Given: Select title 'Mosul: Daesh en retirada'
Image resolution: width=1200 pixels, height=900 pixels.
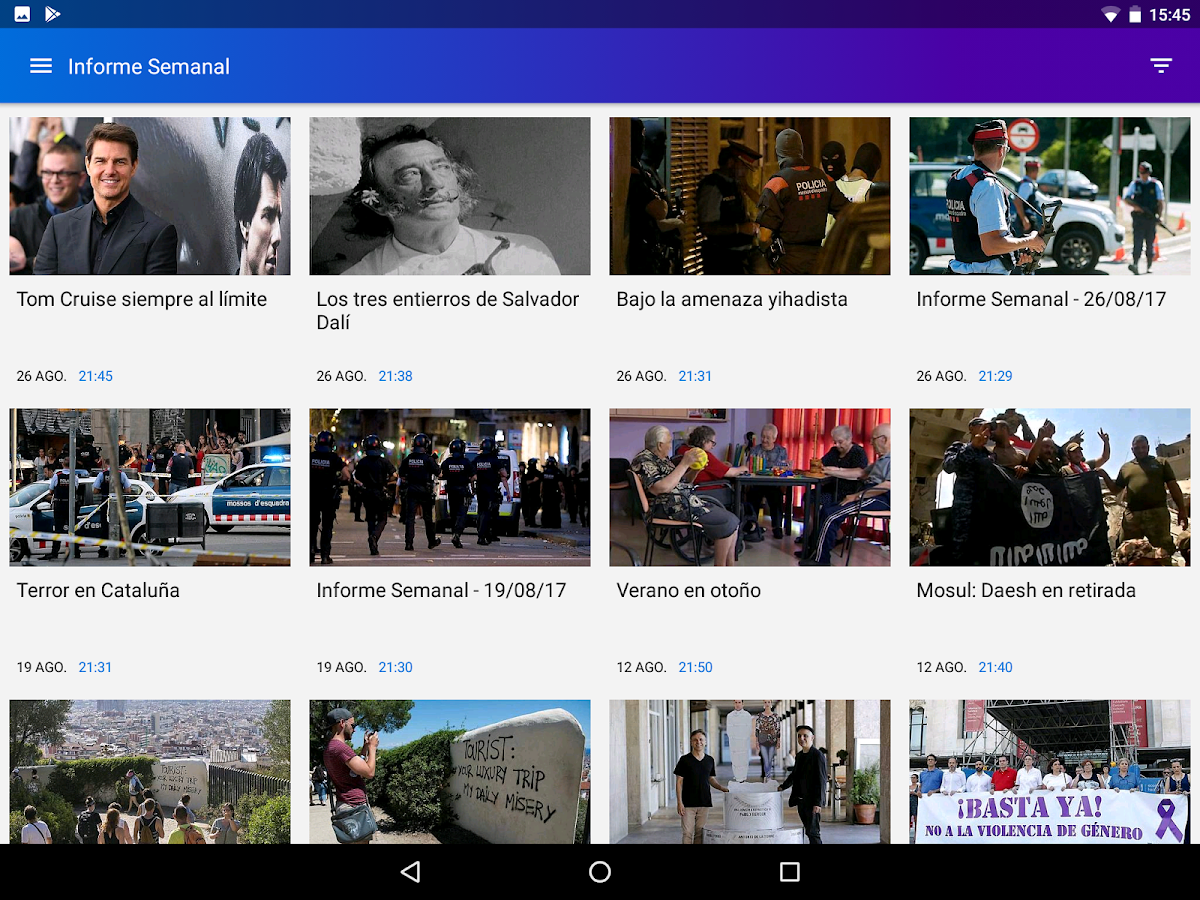Looking at the screenshot, I should click(1026, 590).
